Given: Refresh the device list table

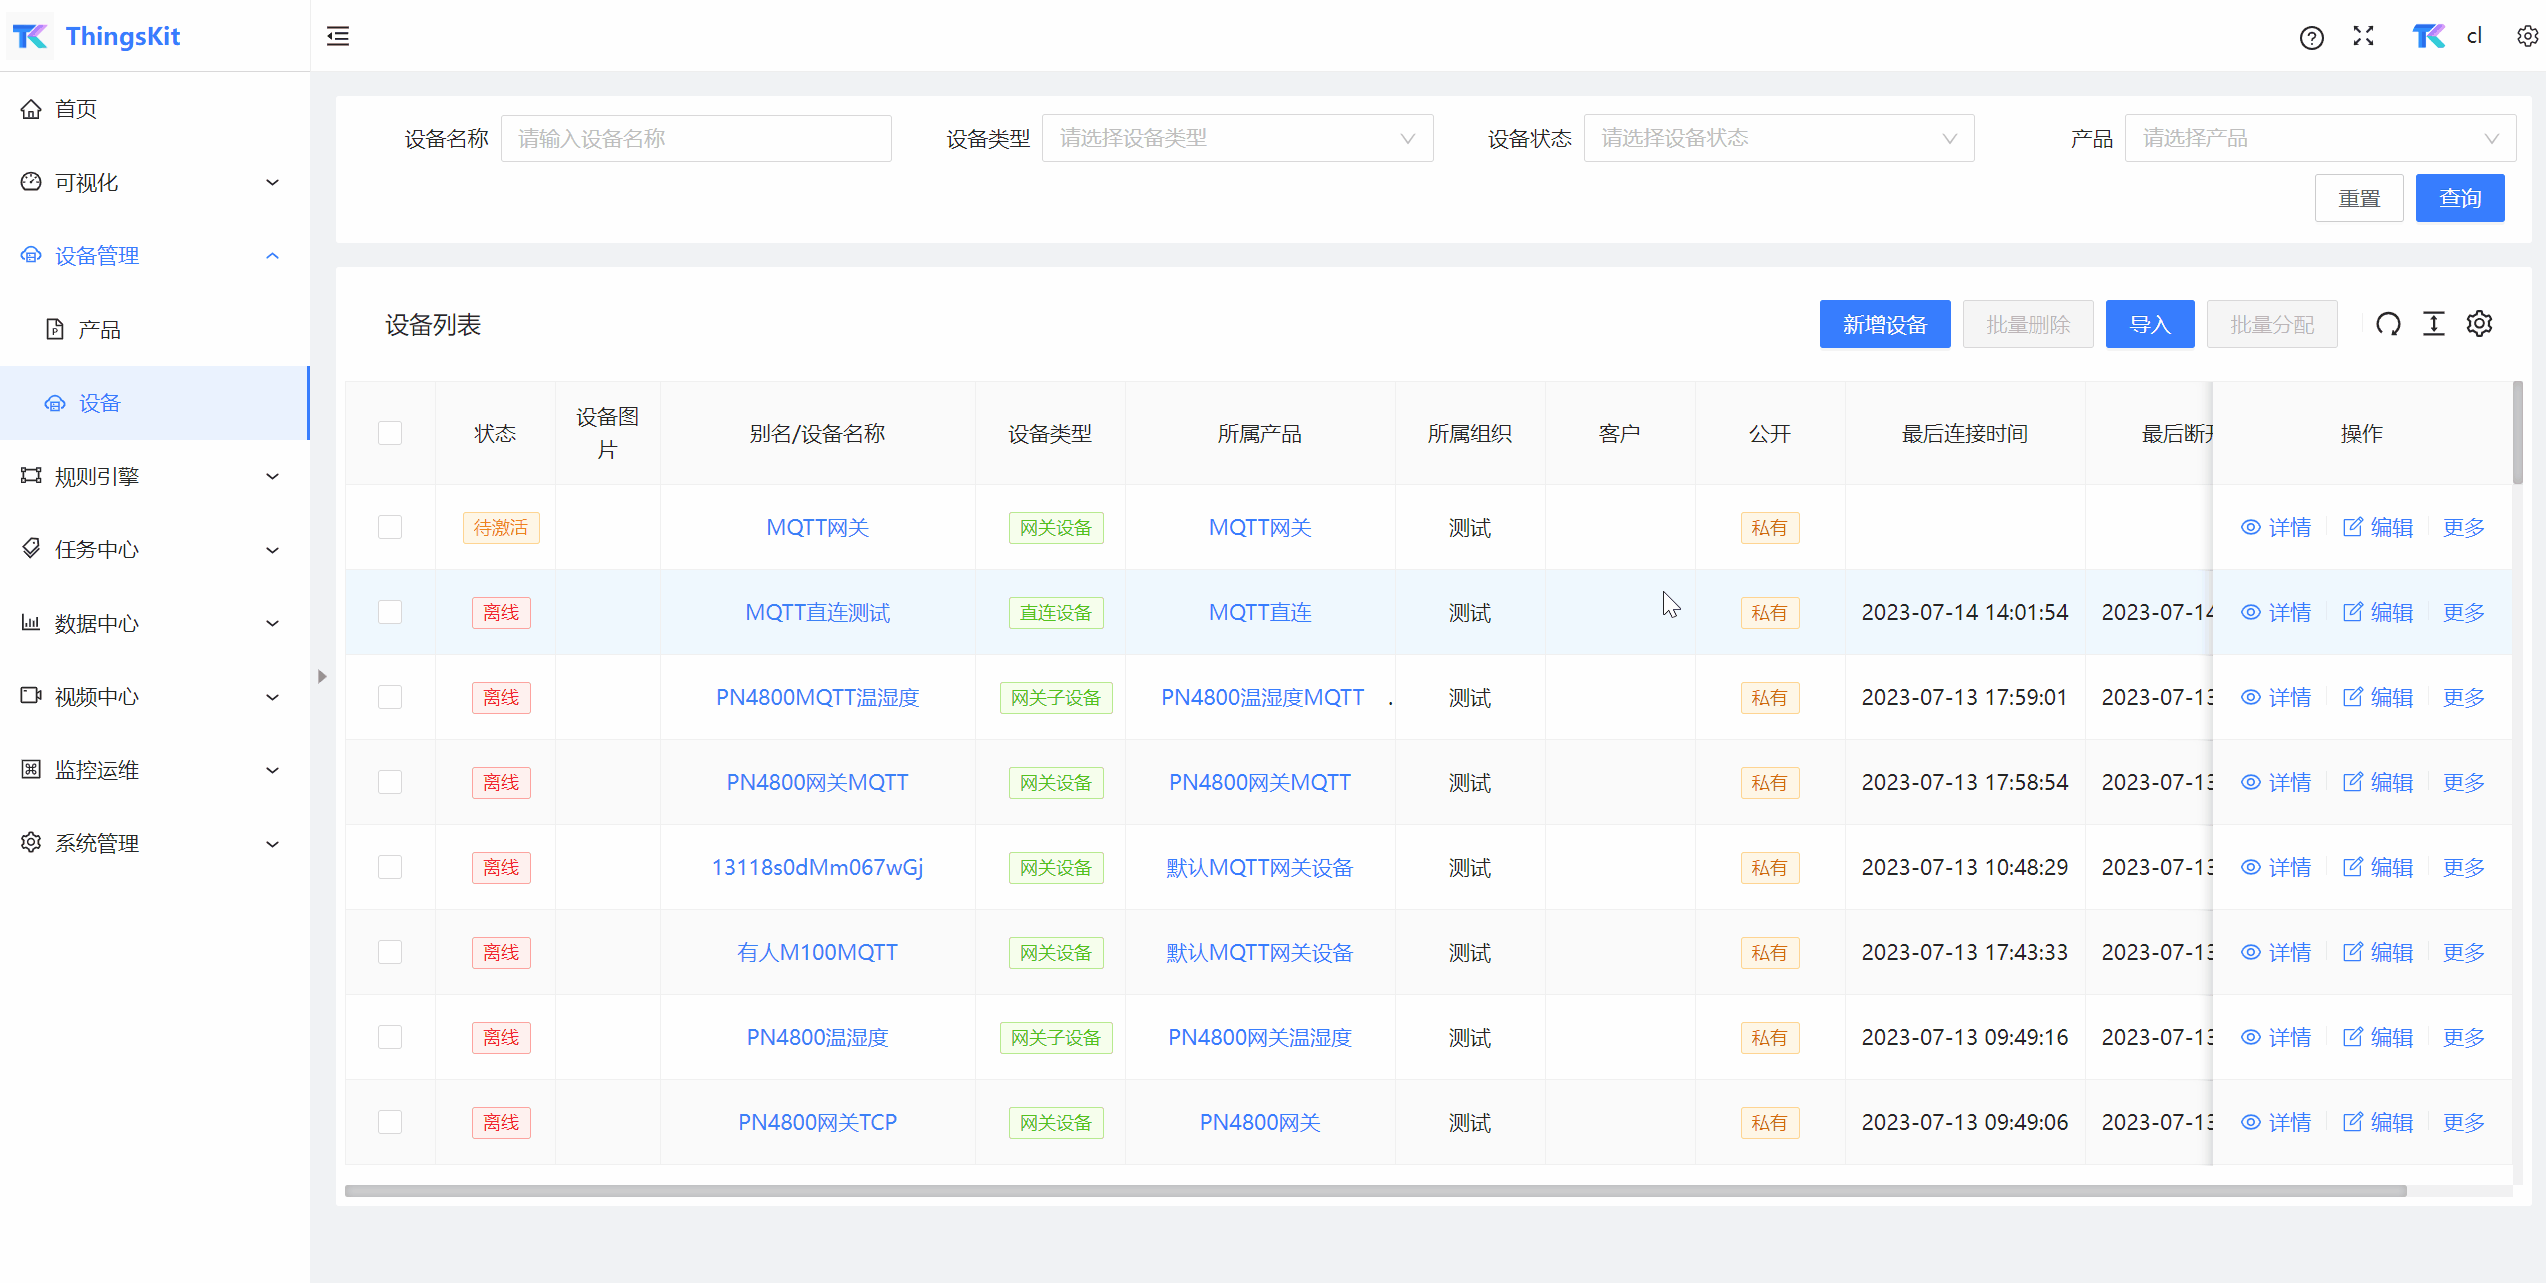Looking at the screenshot, I should [x=2388, y=324].
